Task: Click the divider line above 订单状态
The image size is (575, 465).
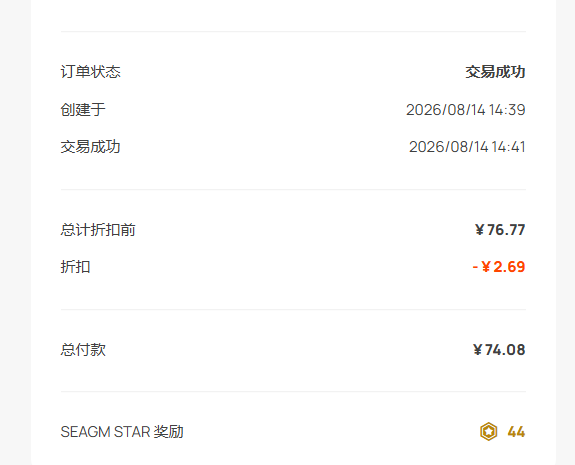Action: click(x=293, y=32)
